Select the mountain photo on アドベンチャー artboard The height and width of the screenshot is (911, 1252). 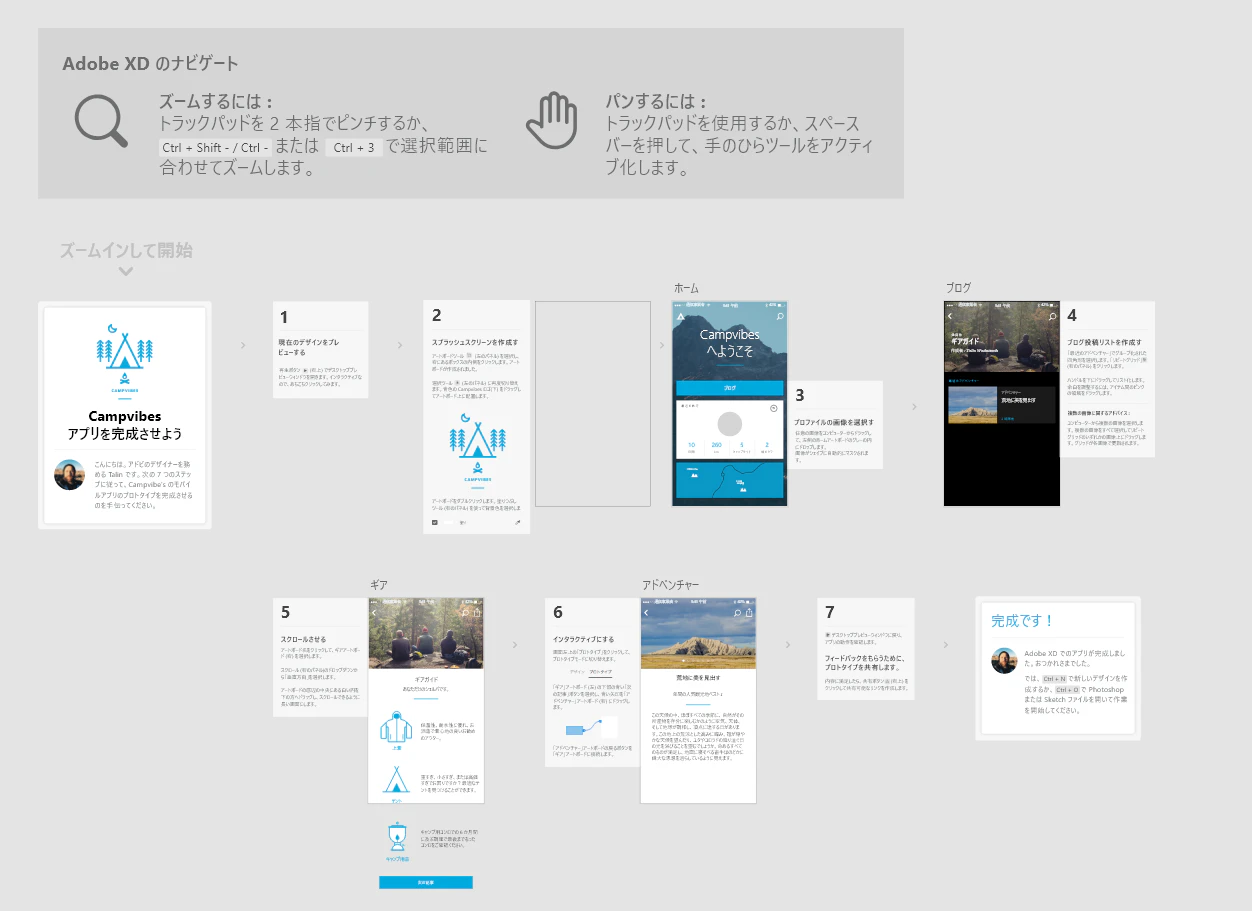point(698,634)
